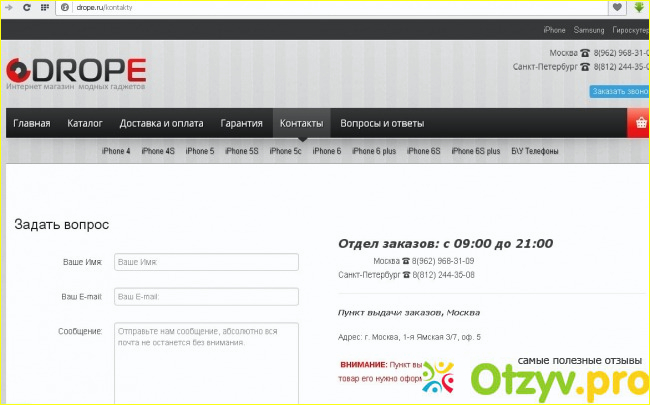
Task: Click into the Сообщение text area
Action: click(x=206, y=360)
